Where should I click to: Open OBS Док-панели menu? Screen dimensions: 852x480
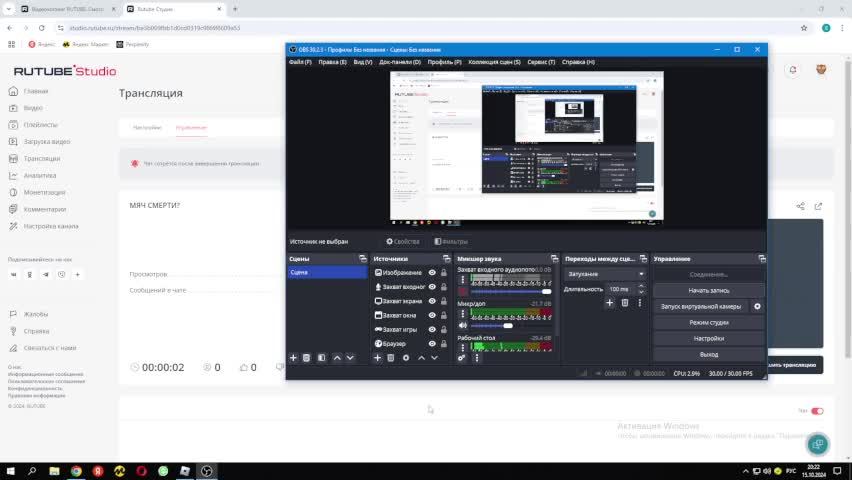400,62
